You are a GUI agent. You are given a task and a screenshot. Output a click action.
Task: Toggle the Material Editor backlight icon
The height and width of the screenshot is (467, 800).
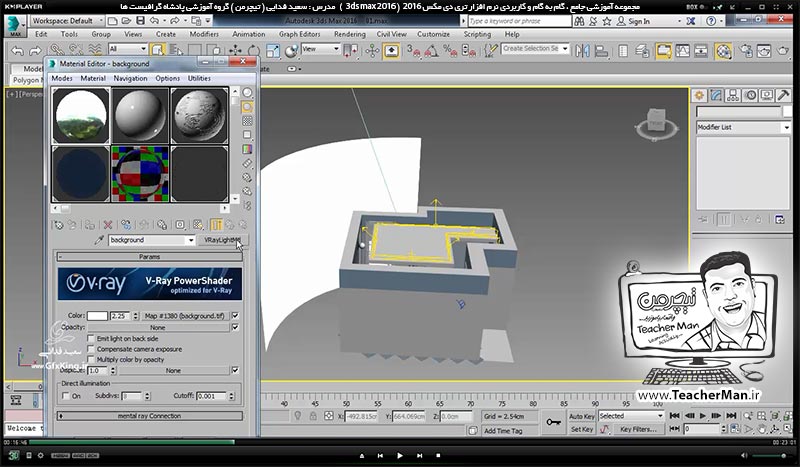(x=247, y=107)
